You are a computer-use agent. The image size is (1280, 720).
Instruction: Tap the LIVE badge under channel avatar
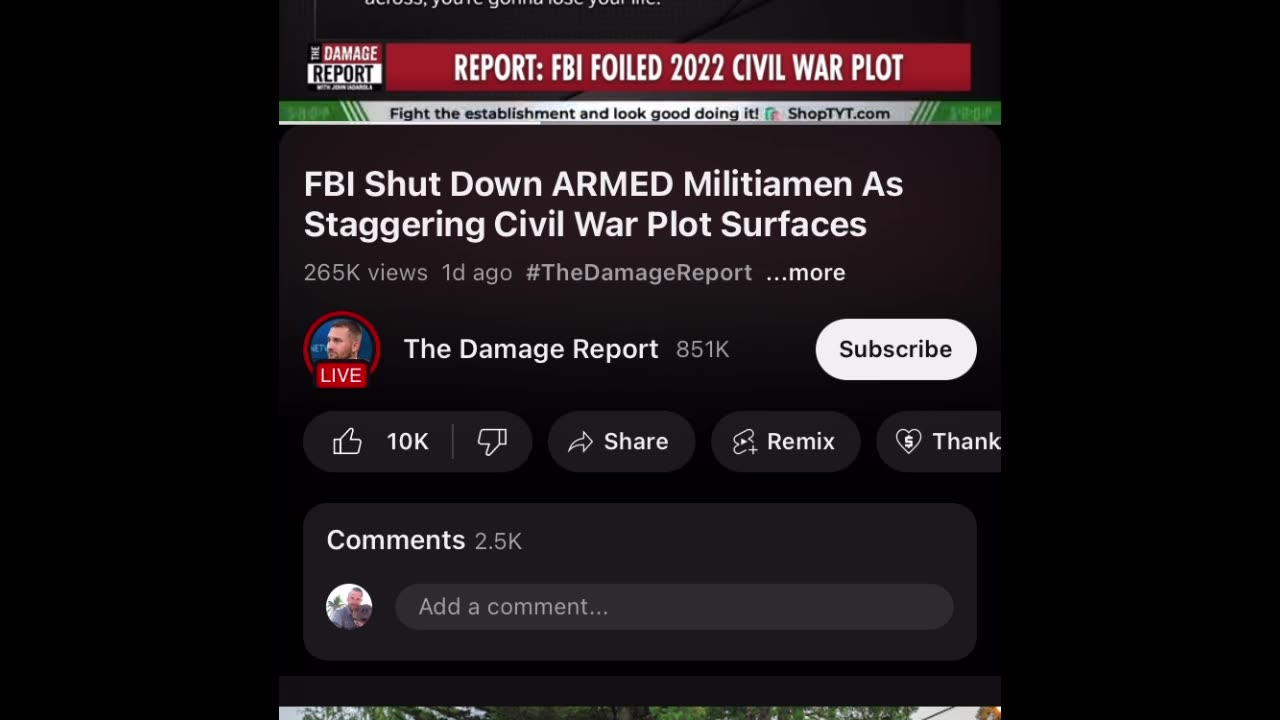pyautogui.click(x=341, y=375)
